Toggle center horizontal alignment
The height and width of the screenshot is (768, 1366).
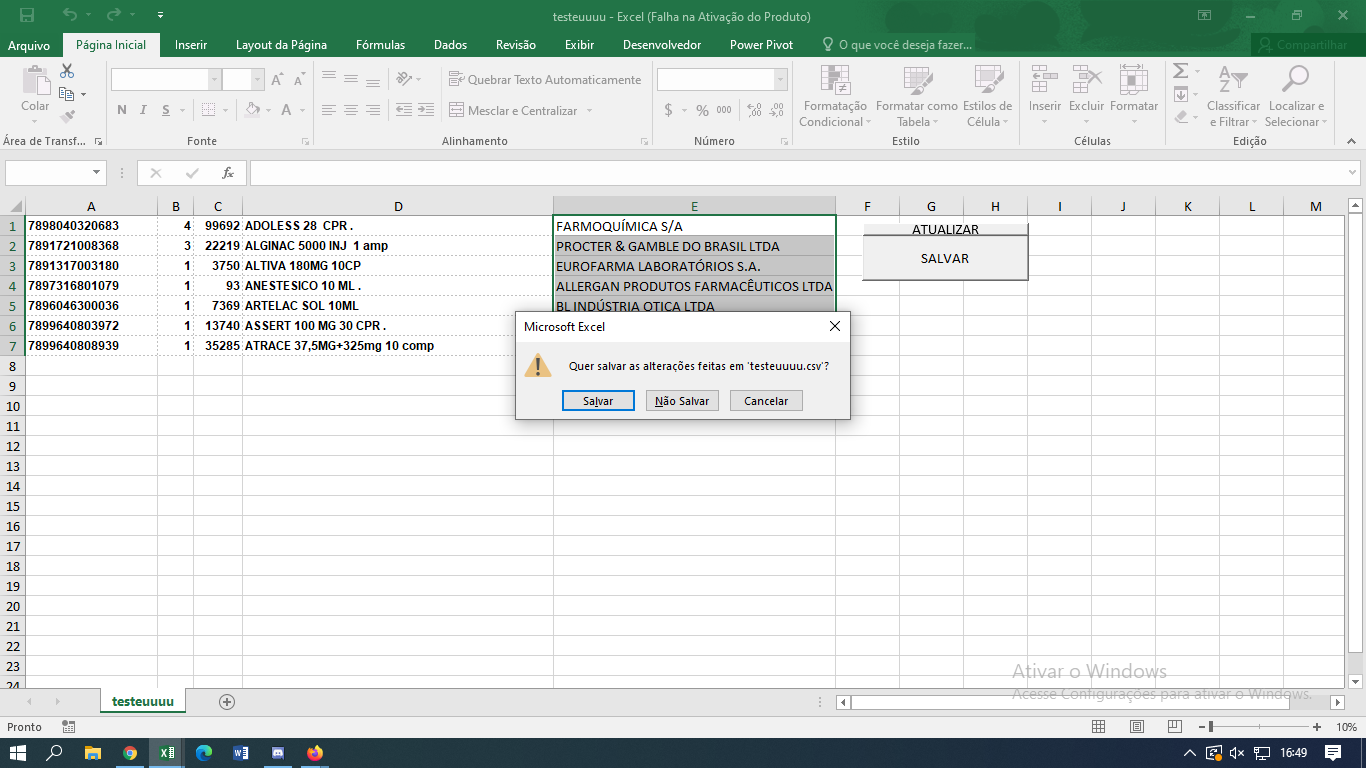click(x=351, y=110)
